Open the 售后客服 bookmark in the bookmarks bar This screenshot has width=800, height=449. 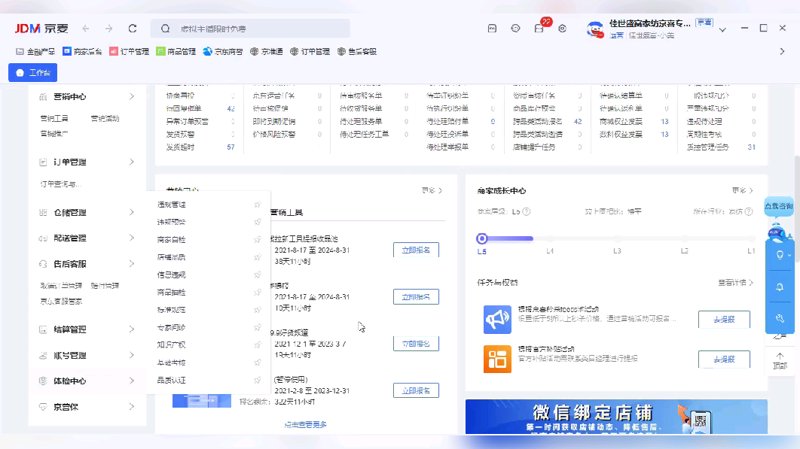[357, 52]
